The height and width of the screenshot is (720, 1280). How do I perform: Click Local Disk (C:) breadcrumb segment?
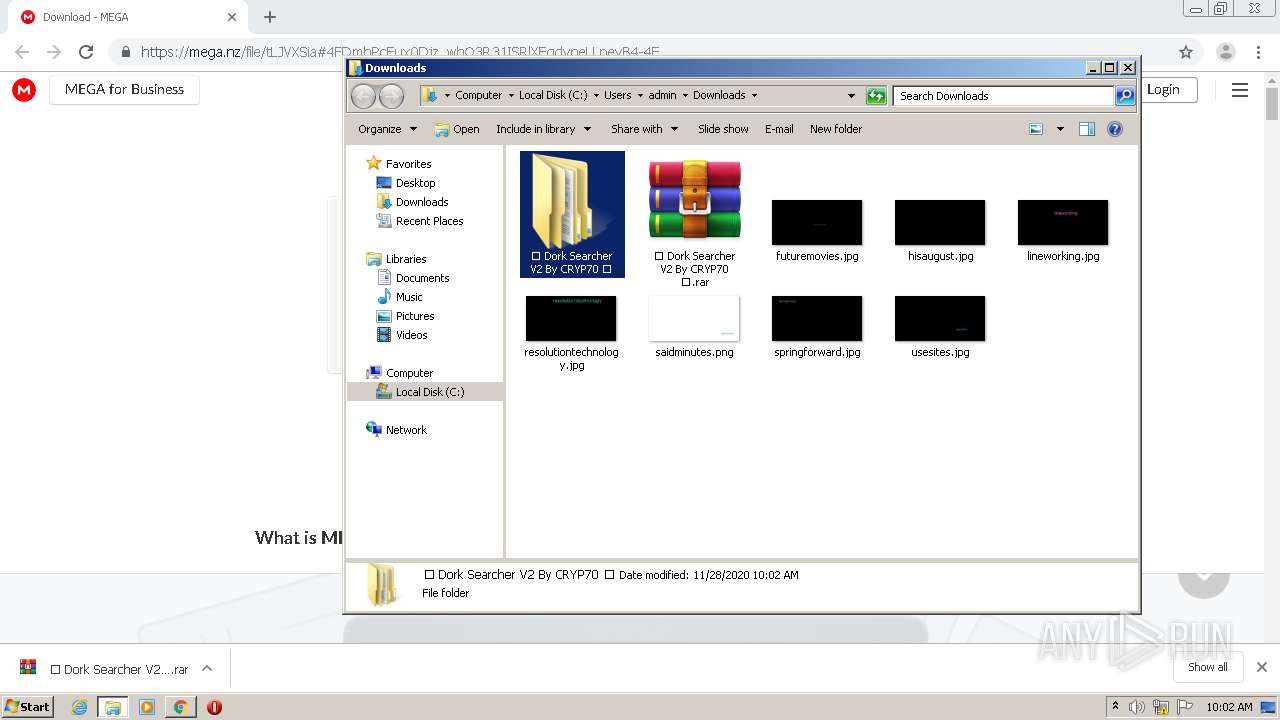[553, 96]
